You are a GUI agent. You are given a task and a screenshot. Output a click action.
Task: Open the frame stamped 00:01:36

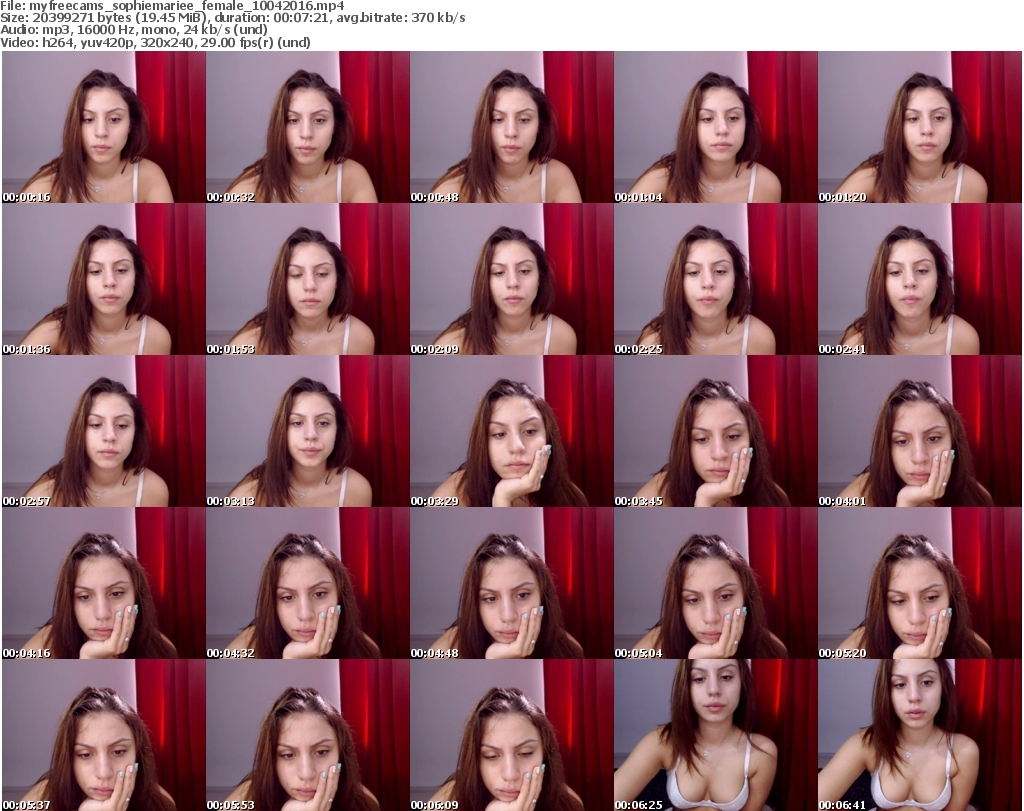[x=104, y=279]
